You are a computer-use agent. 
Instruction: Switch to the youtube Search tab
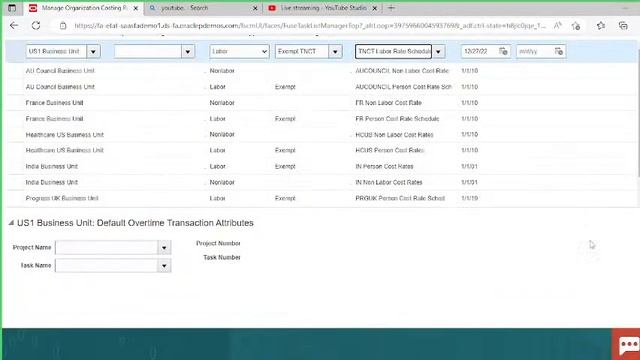click(x=203, y=8)
